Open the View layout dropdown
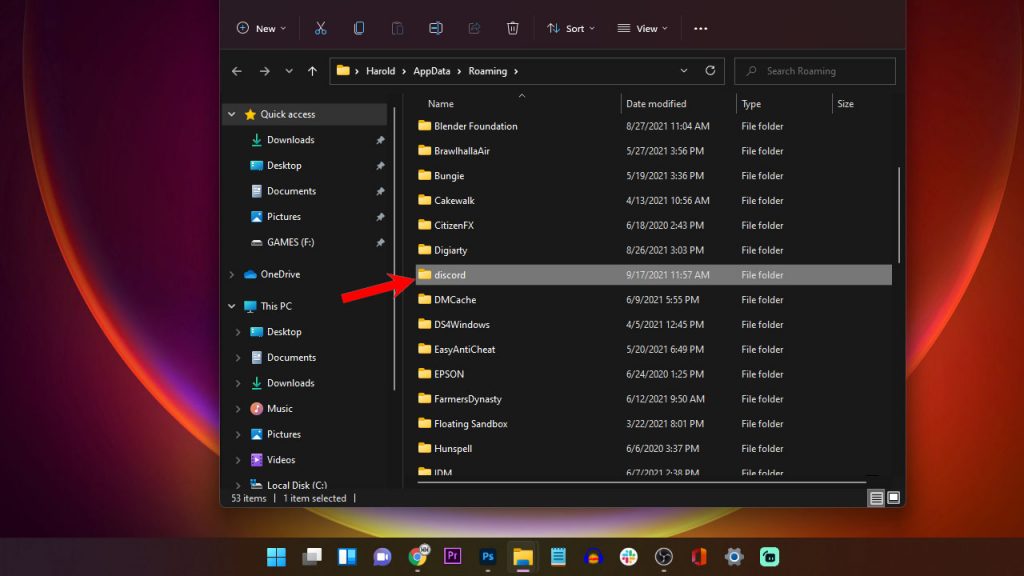This screenshot has width=1024, height=576. (642, 28)
